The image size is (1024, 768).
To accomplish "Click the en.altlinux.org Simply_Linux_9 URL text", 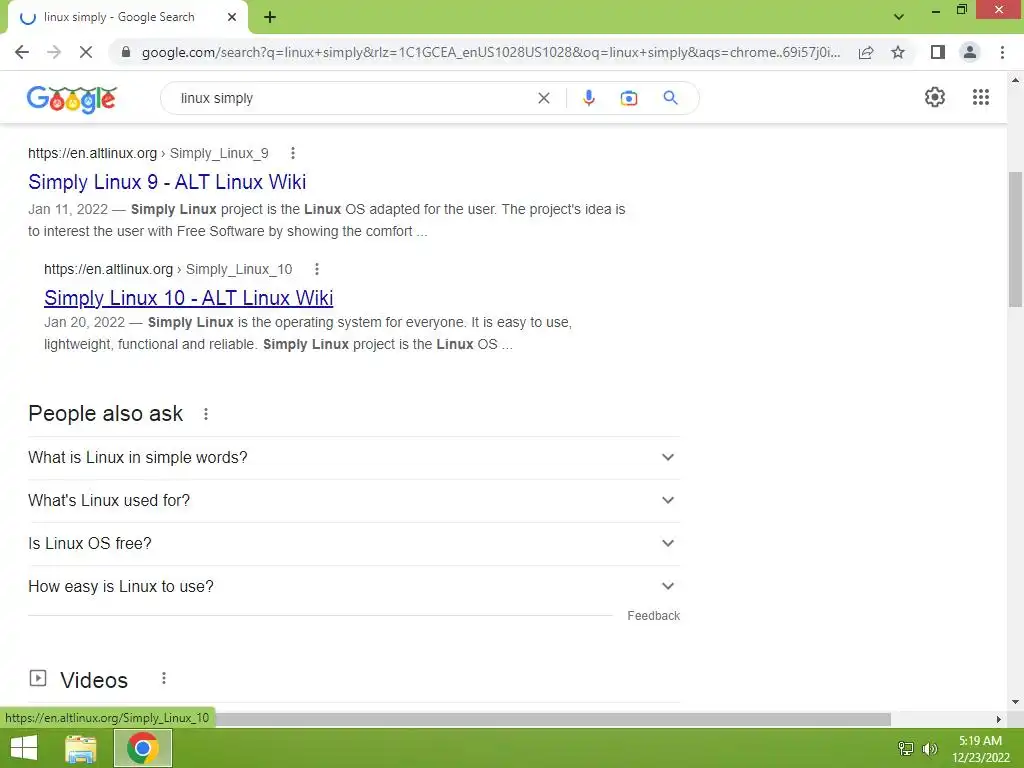I will (x=148, y=153).
